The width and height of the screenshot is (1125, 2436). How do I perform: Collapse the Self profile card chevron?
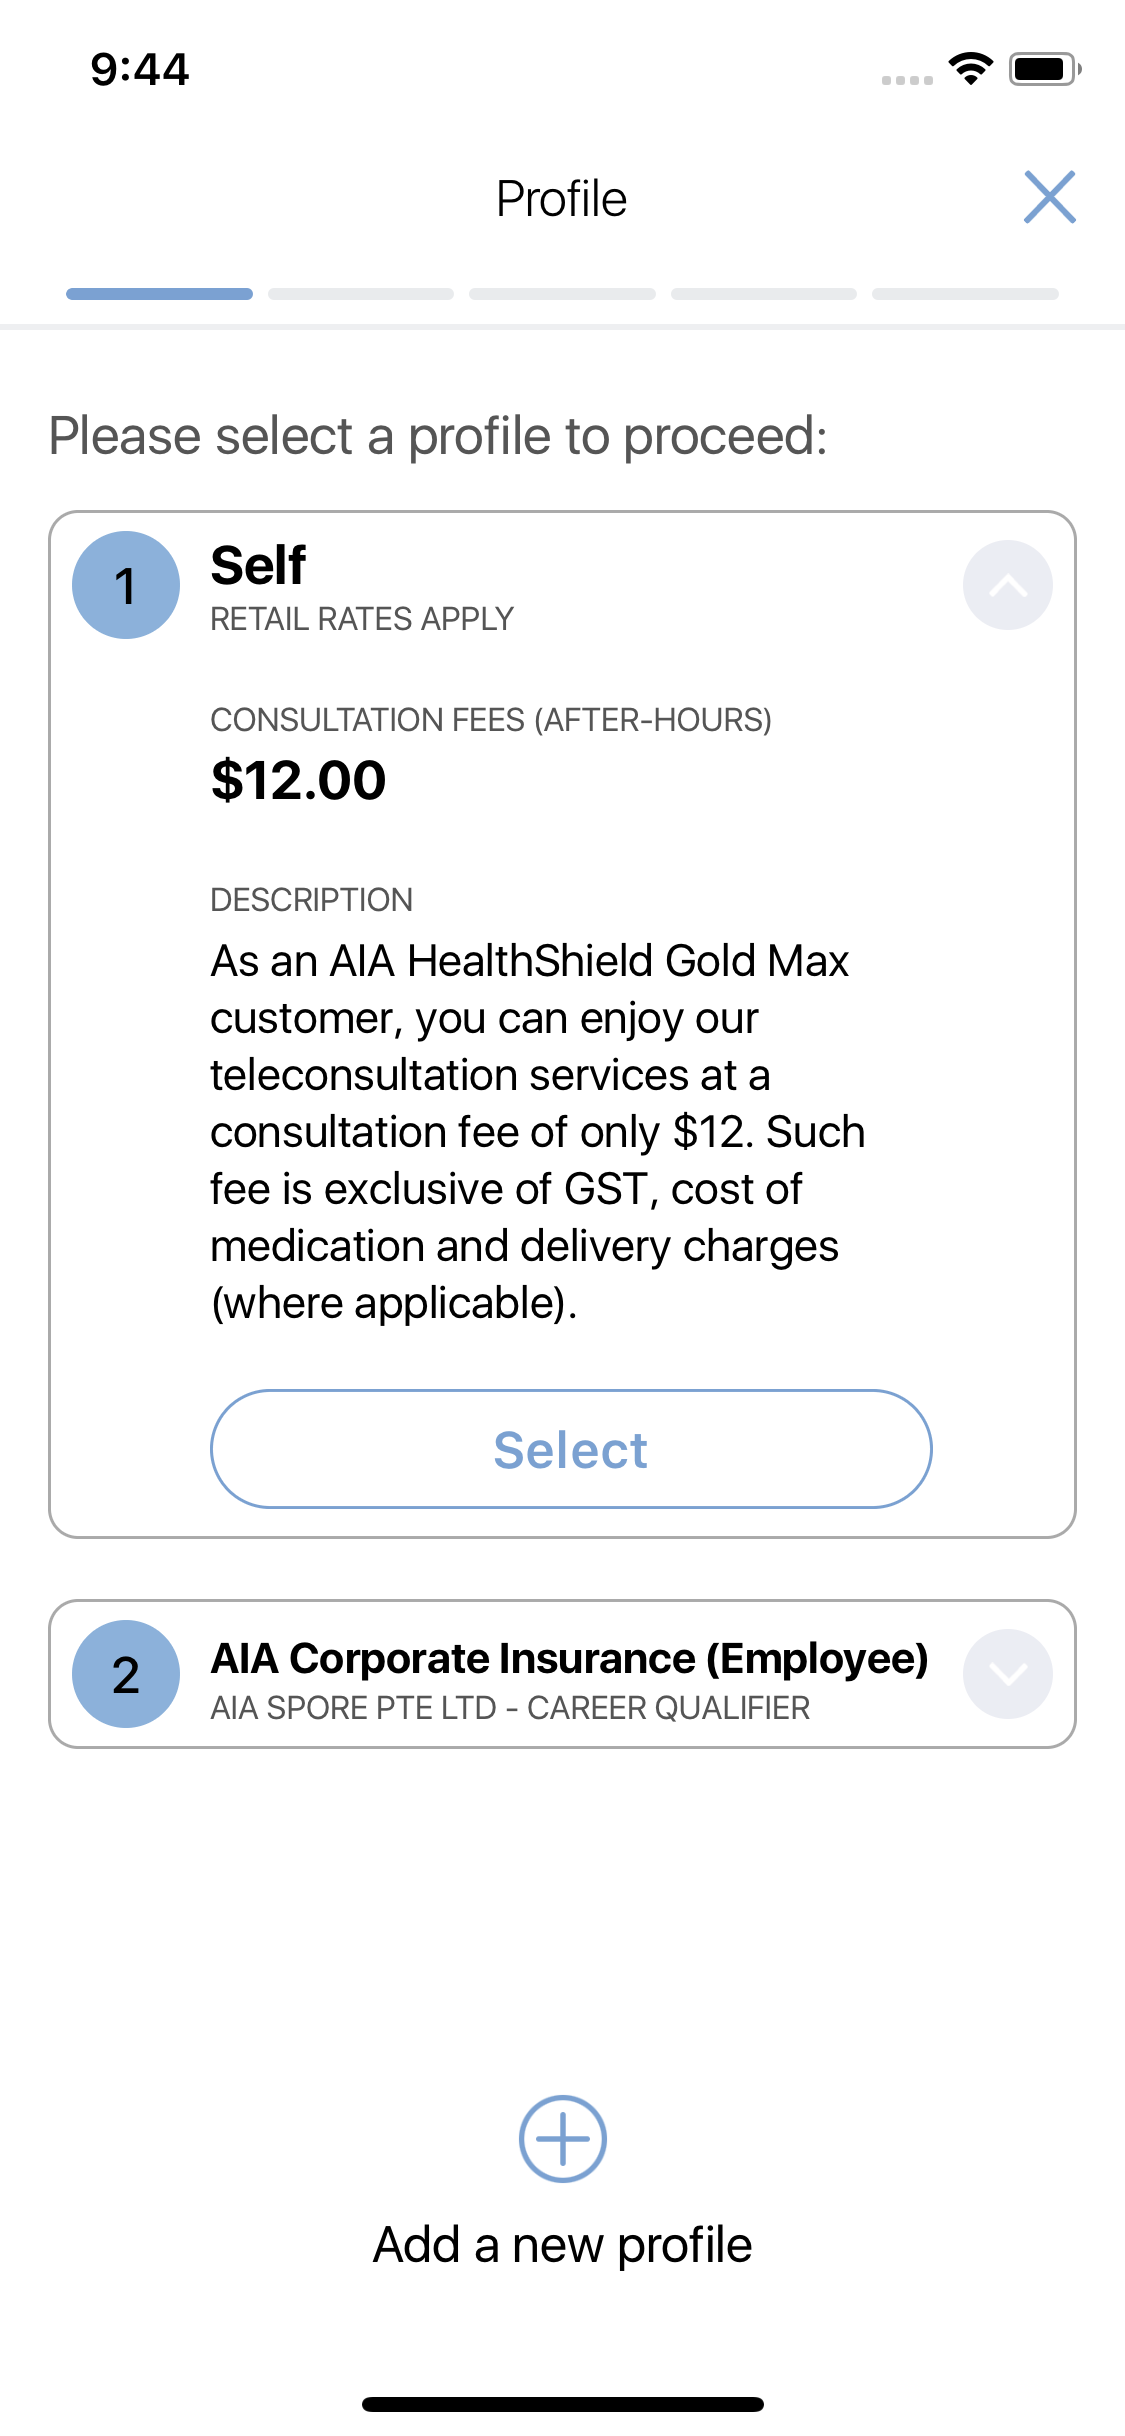click(1007, 585)
